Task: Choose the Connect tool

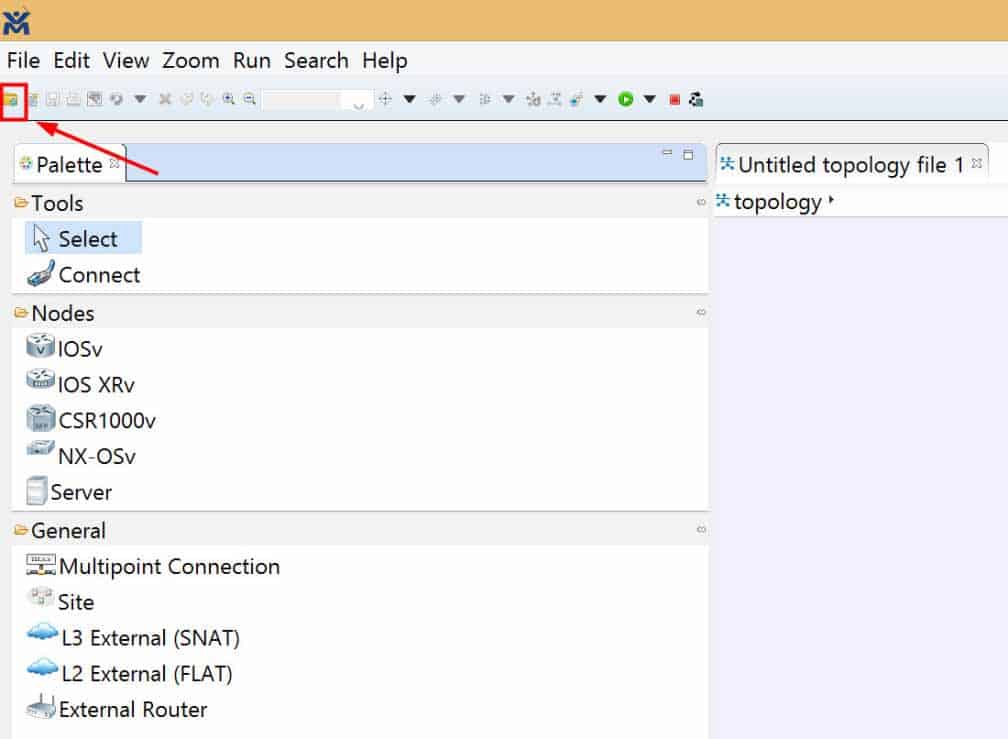Action: [x=84, y=274]
